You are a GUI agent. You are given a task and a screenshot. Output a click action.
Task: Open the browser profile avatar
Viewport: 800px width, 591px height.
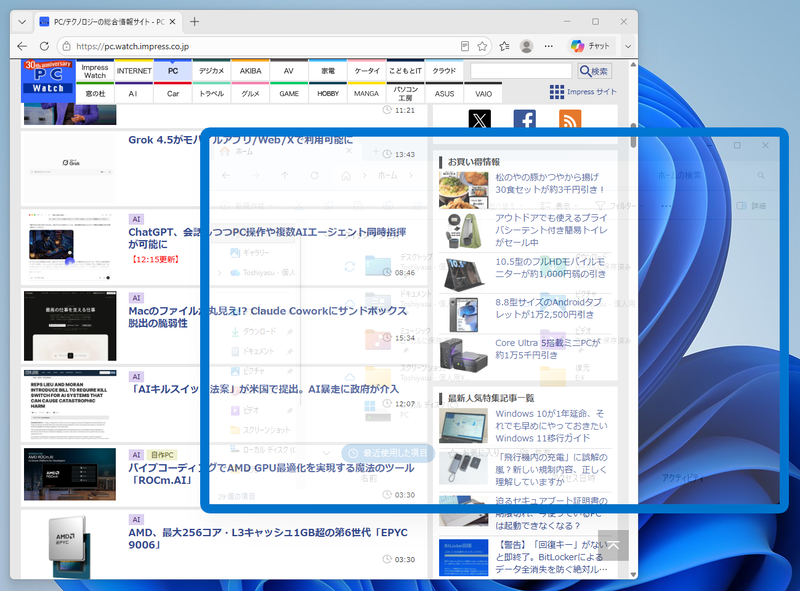527,46
